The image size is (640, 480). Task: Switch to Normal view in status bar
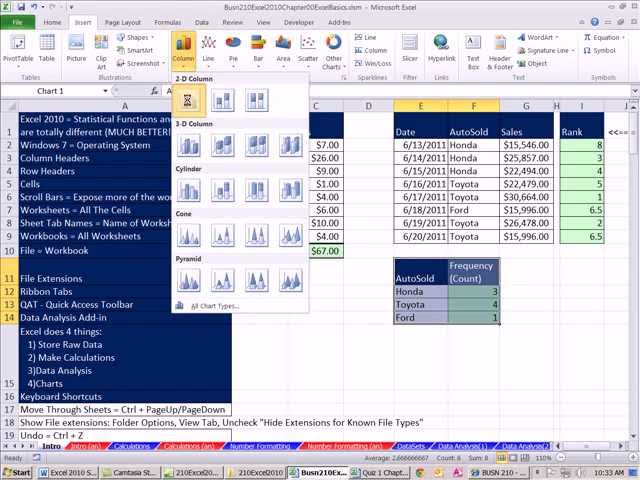[500, 458]
